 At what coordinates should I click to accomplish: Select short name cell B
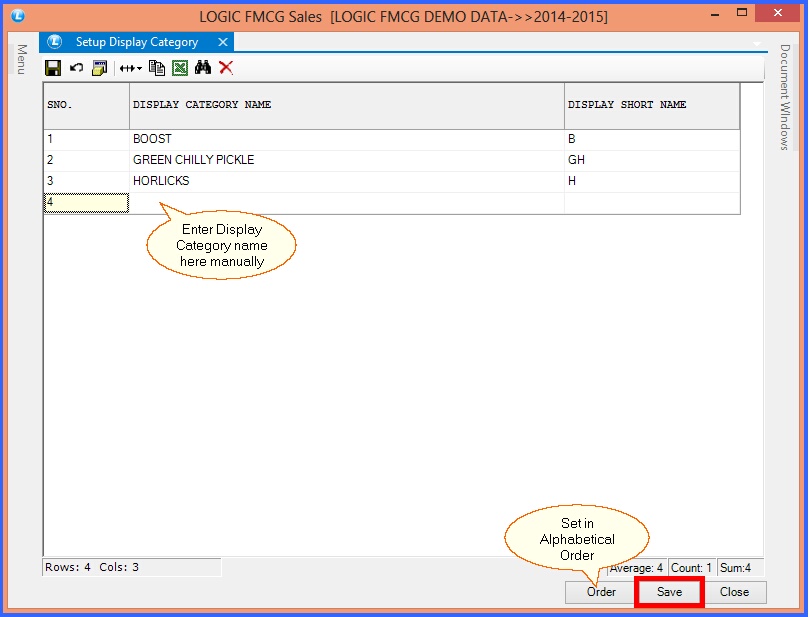coord(652,139)
